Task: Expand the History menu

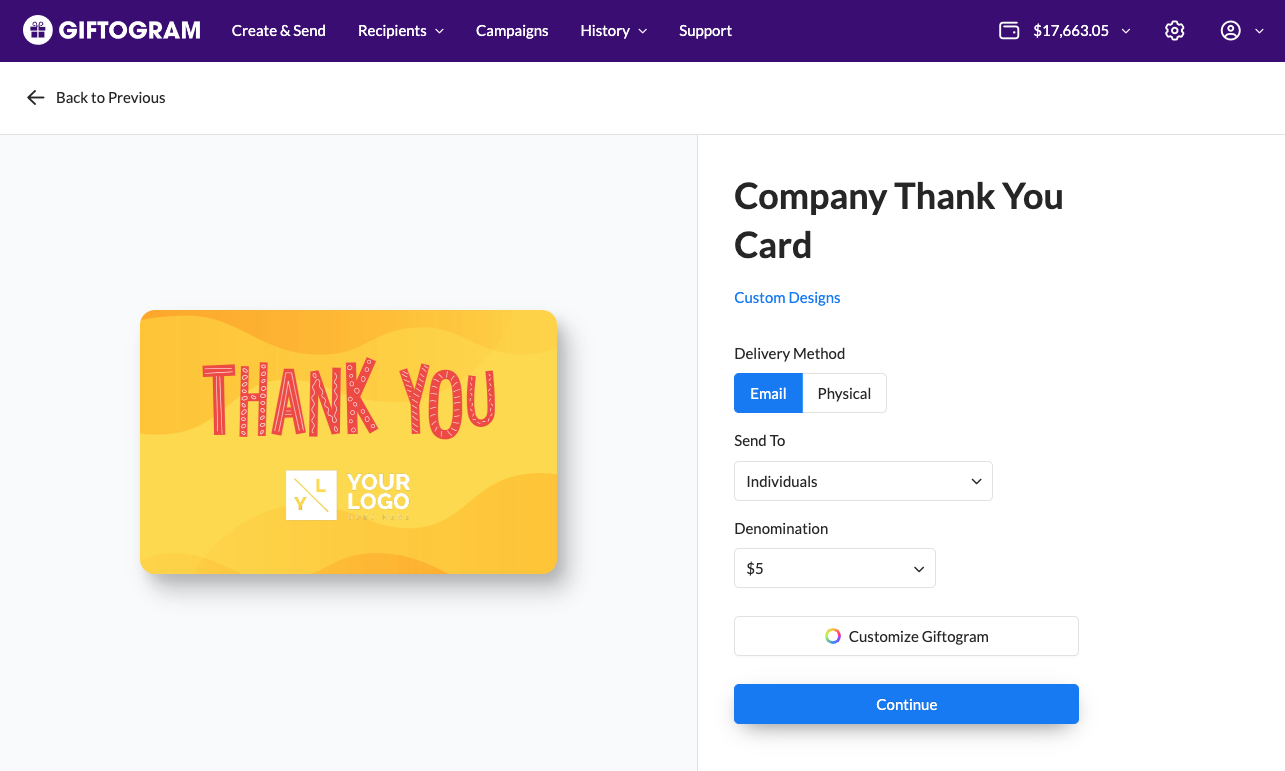Action: tap(613, 31)
